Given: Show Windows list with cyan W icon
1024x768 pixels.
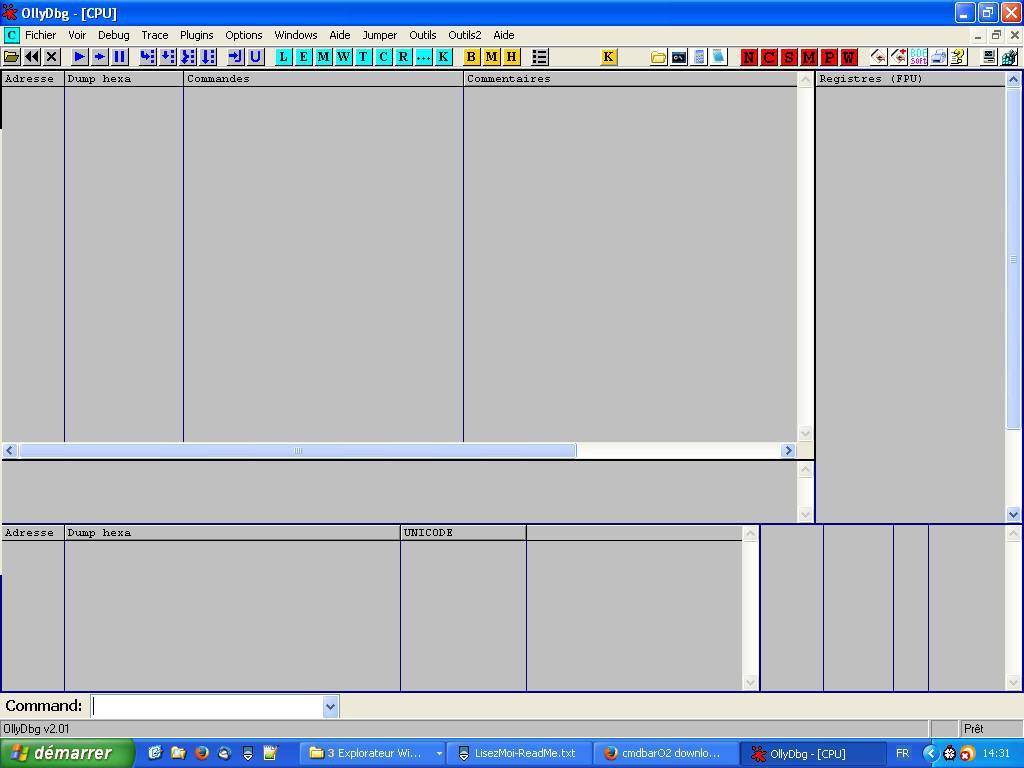Looking at the screenshot, I should pyautogui.click(x=344, y=57).
